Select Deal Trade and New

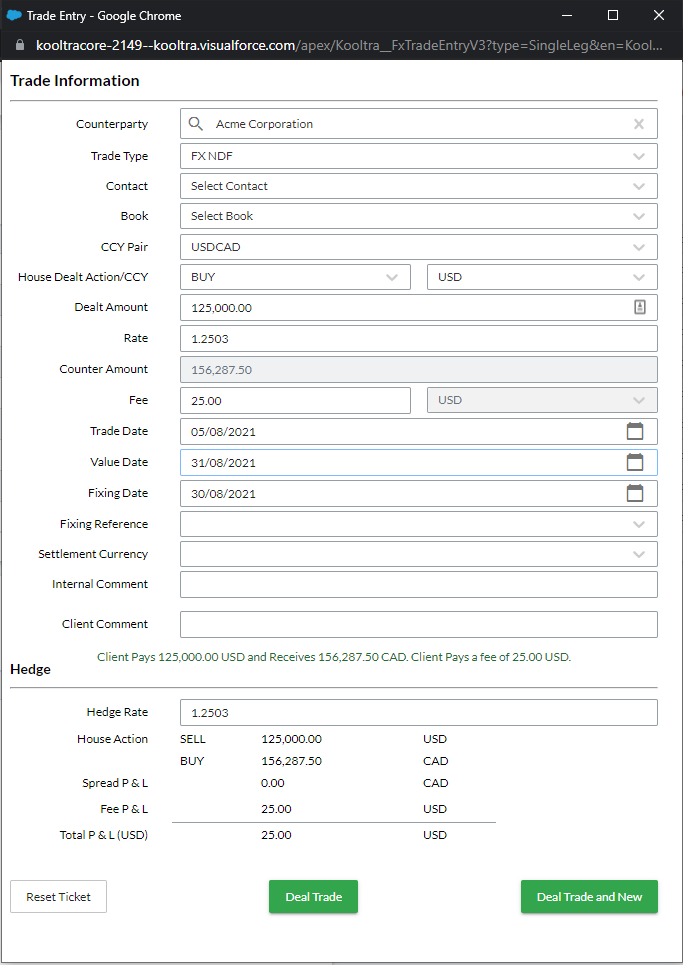[589, 897]
